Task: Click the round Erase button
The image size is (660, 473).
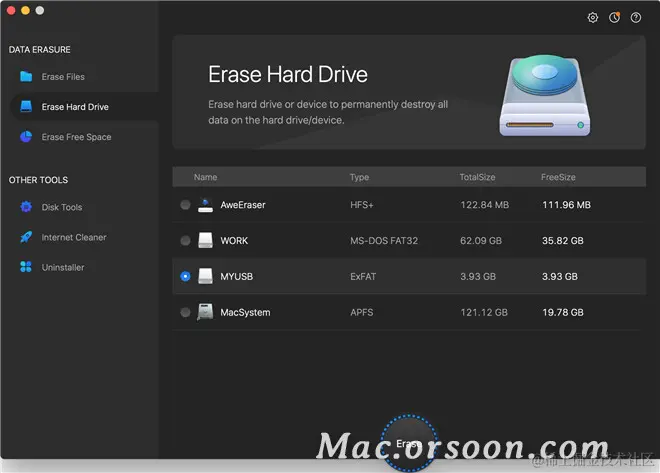Action: click(x=409, y=443)
